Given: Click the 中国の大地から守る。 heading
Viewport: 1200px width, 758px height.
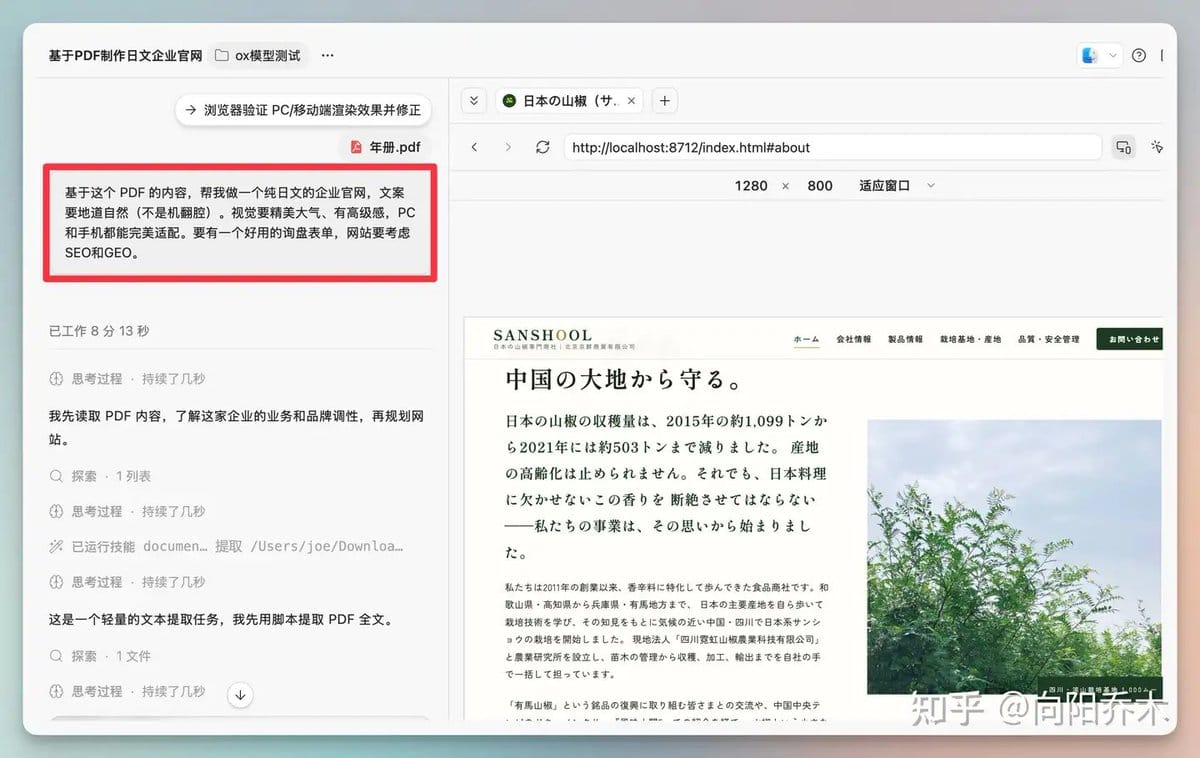Looking at the screenshot, I should 623,380.
